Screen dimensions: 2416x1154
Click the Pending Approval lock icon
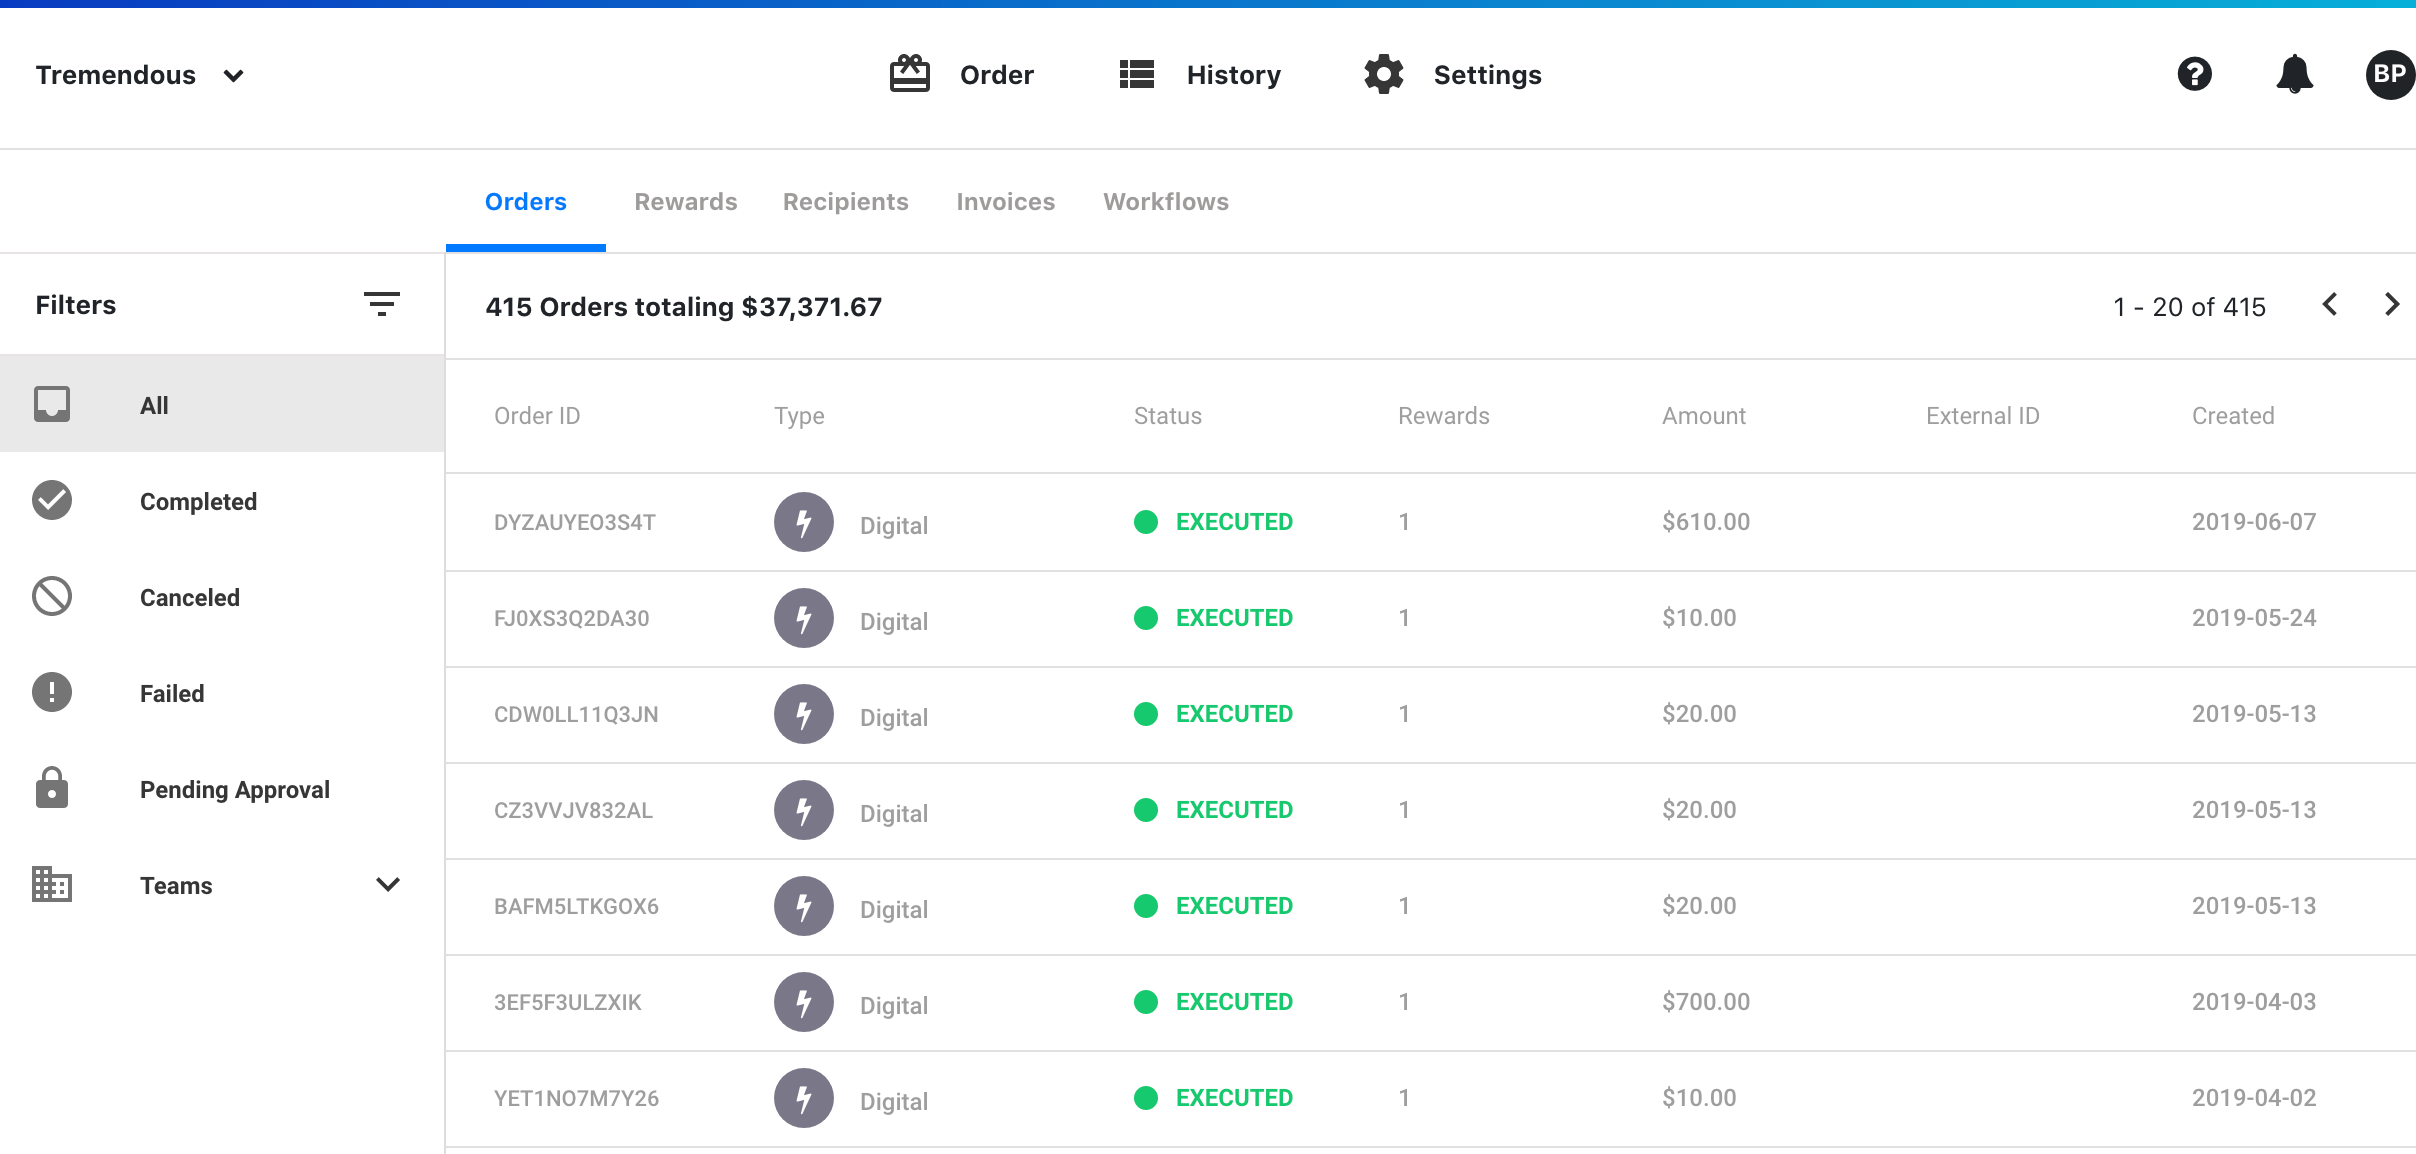coord(52,788)
